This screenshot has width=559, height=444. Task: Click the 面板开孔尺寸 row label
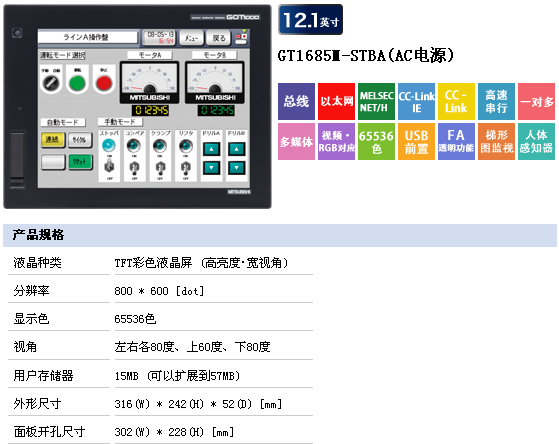point(49,432)
